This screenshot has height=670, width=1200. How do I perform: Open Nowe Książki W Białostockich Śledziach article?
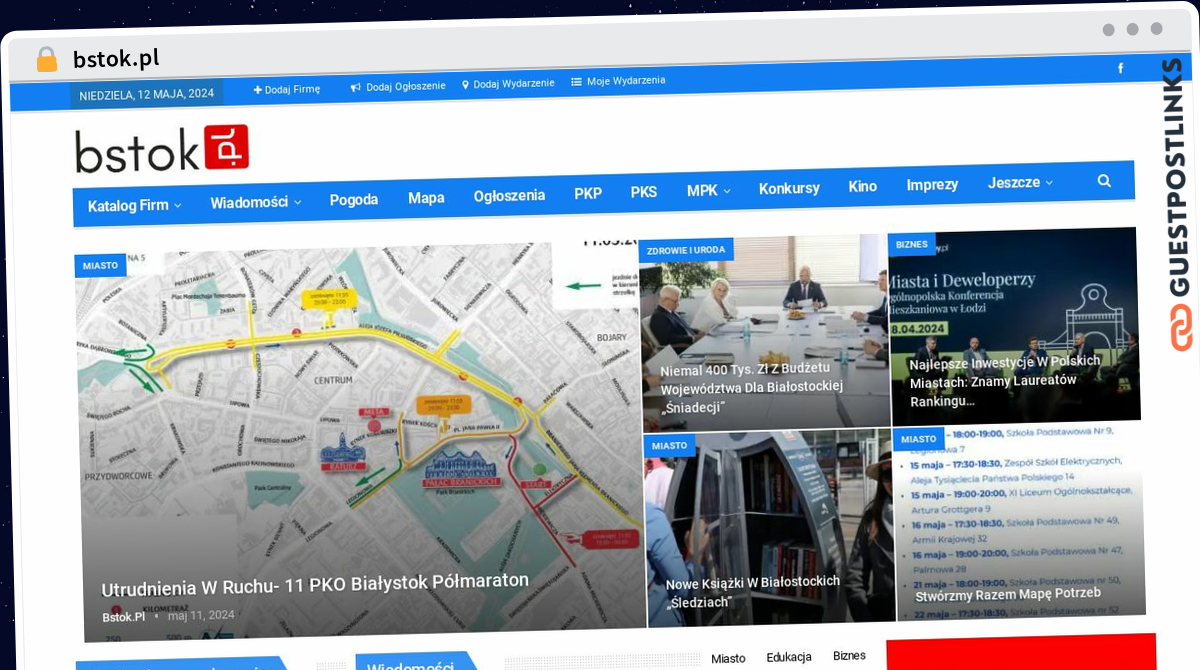[x=753, y=591]
